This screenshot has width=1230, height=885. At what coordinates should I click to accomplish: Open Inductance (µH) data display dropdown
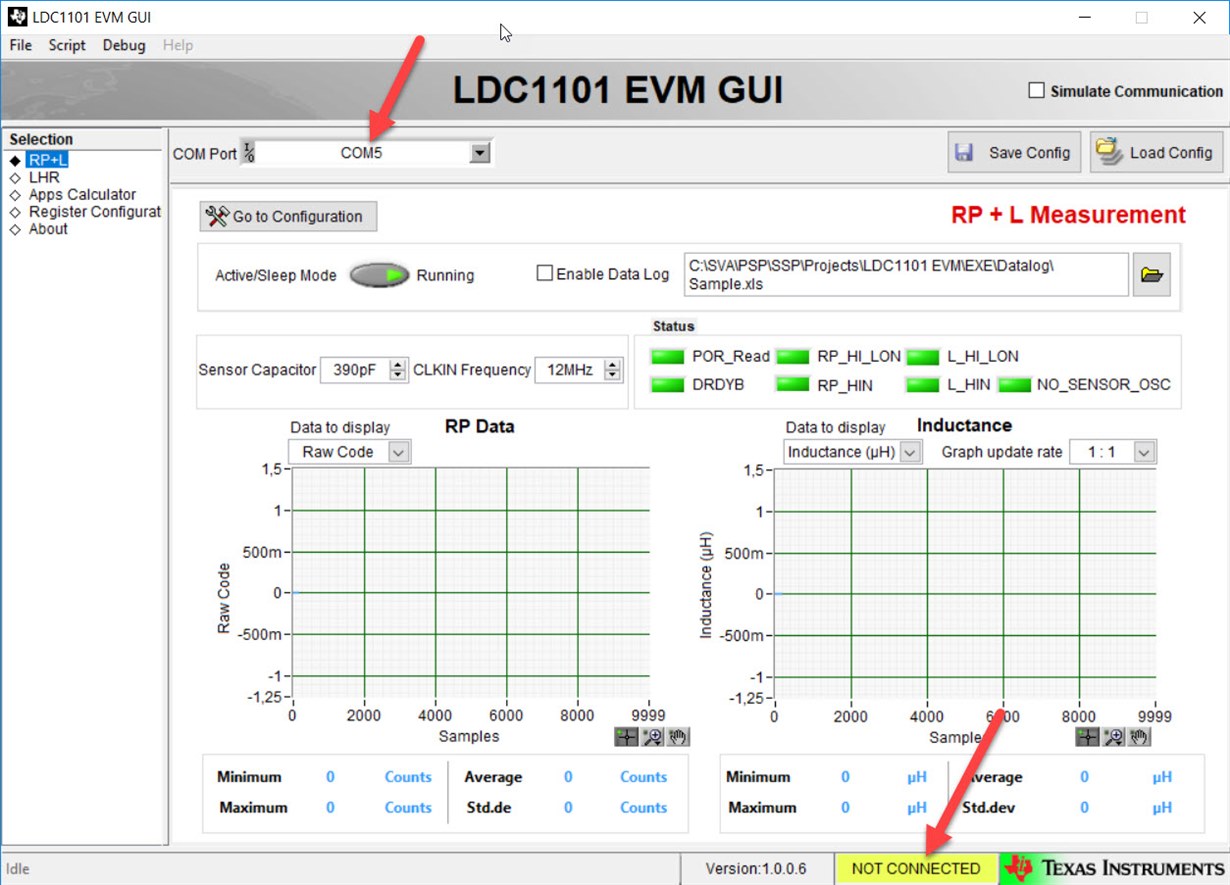click(910, 452)
